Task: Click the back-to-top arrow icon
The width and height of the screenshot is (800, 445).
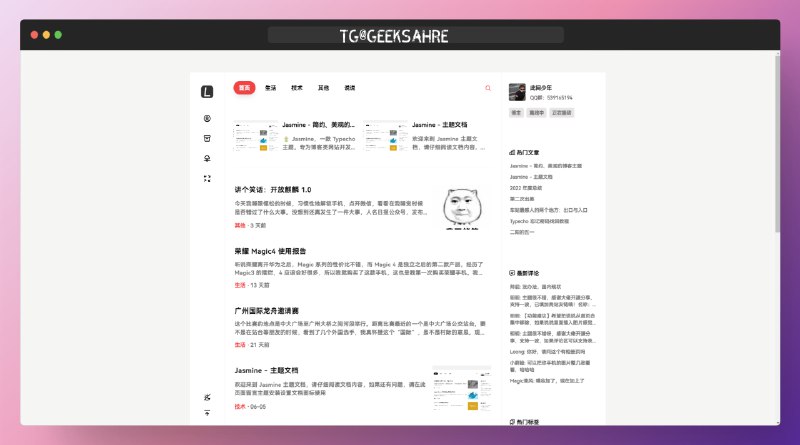Action: [207, 413]
